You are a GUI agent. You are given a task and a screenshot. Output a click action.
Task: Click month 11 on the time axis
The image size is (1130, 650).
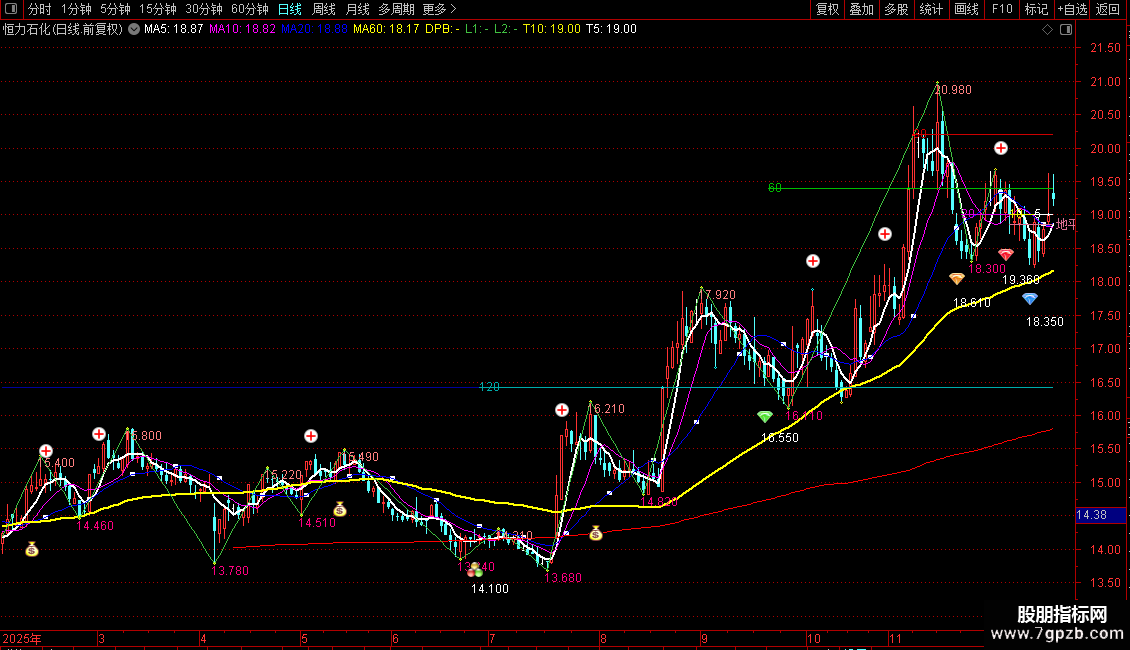(x=896, y=638)
